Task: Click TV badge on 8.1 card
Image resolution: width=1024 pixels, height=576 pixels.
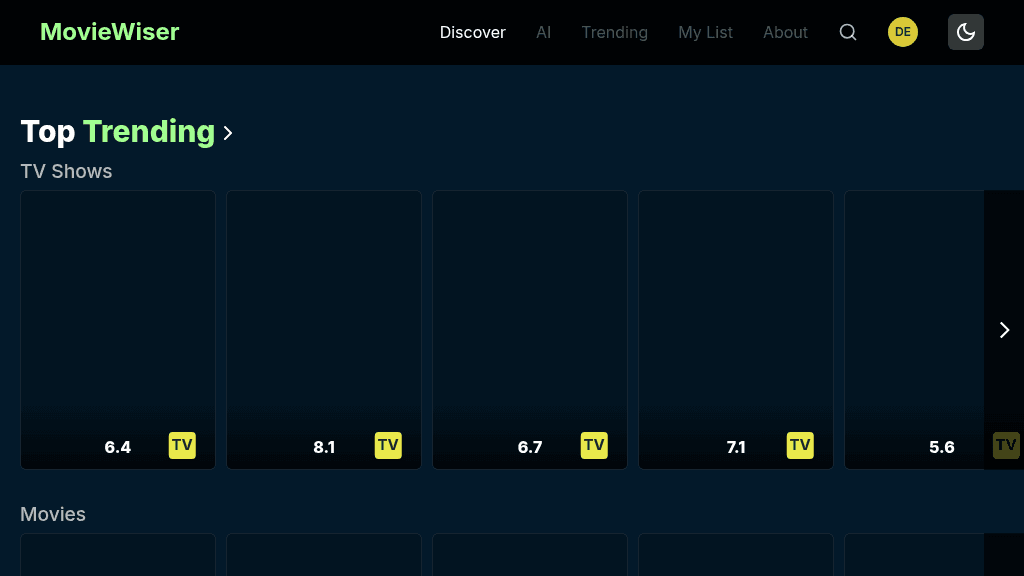Action: [x=388, y=445]
